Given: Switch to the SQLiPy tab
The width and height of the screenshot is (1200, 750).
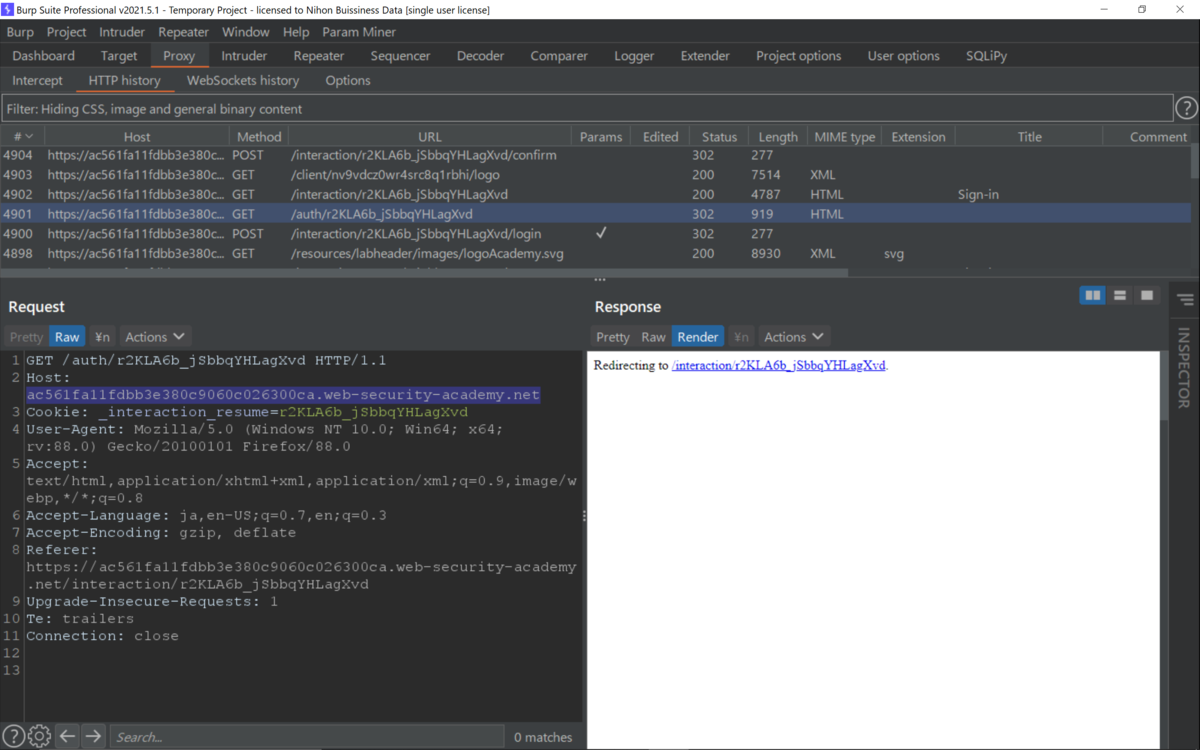Looking at the screenshot, I should 988,56.
